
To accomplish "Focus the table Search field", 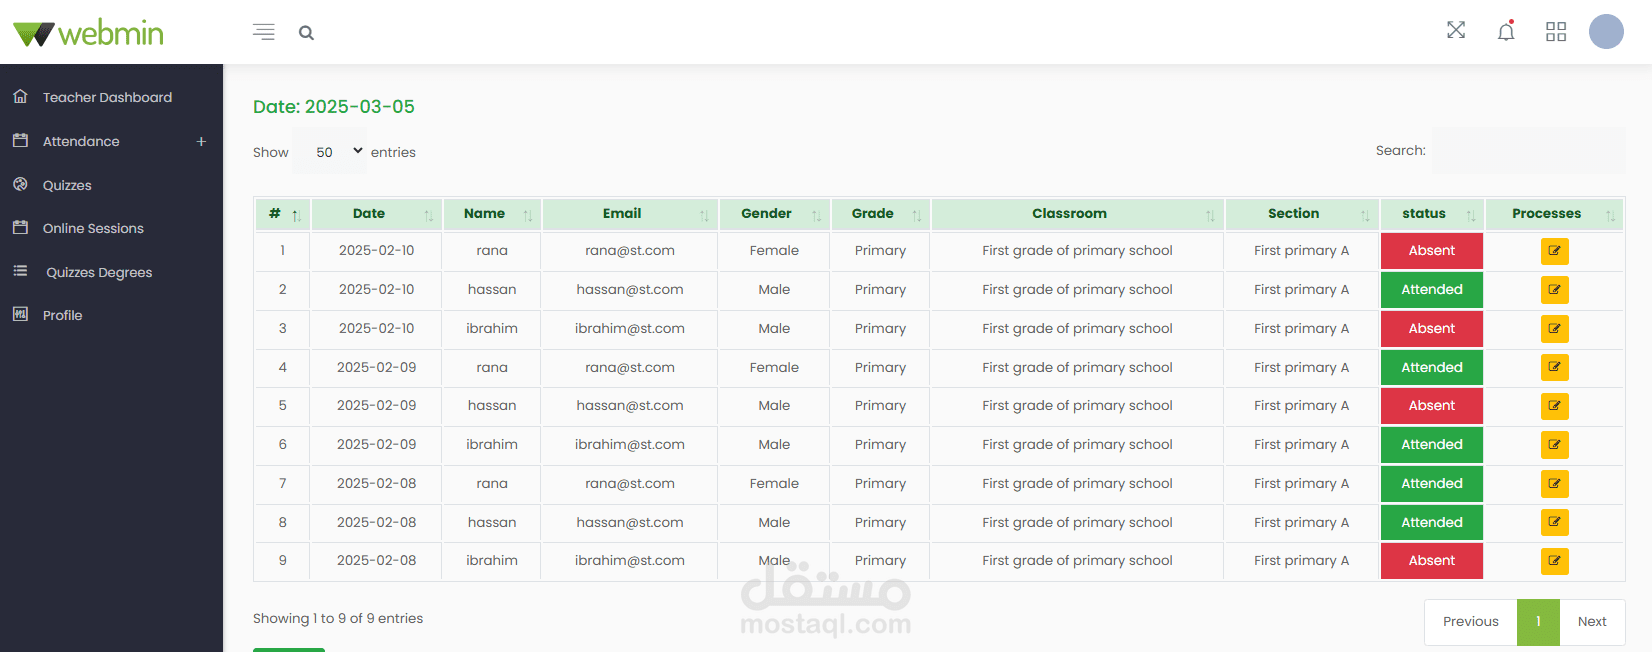I will [x=1528, y=150].
